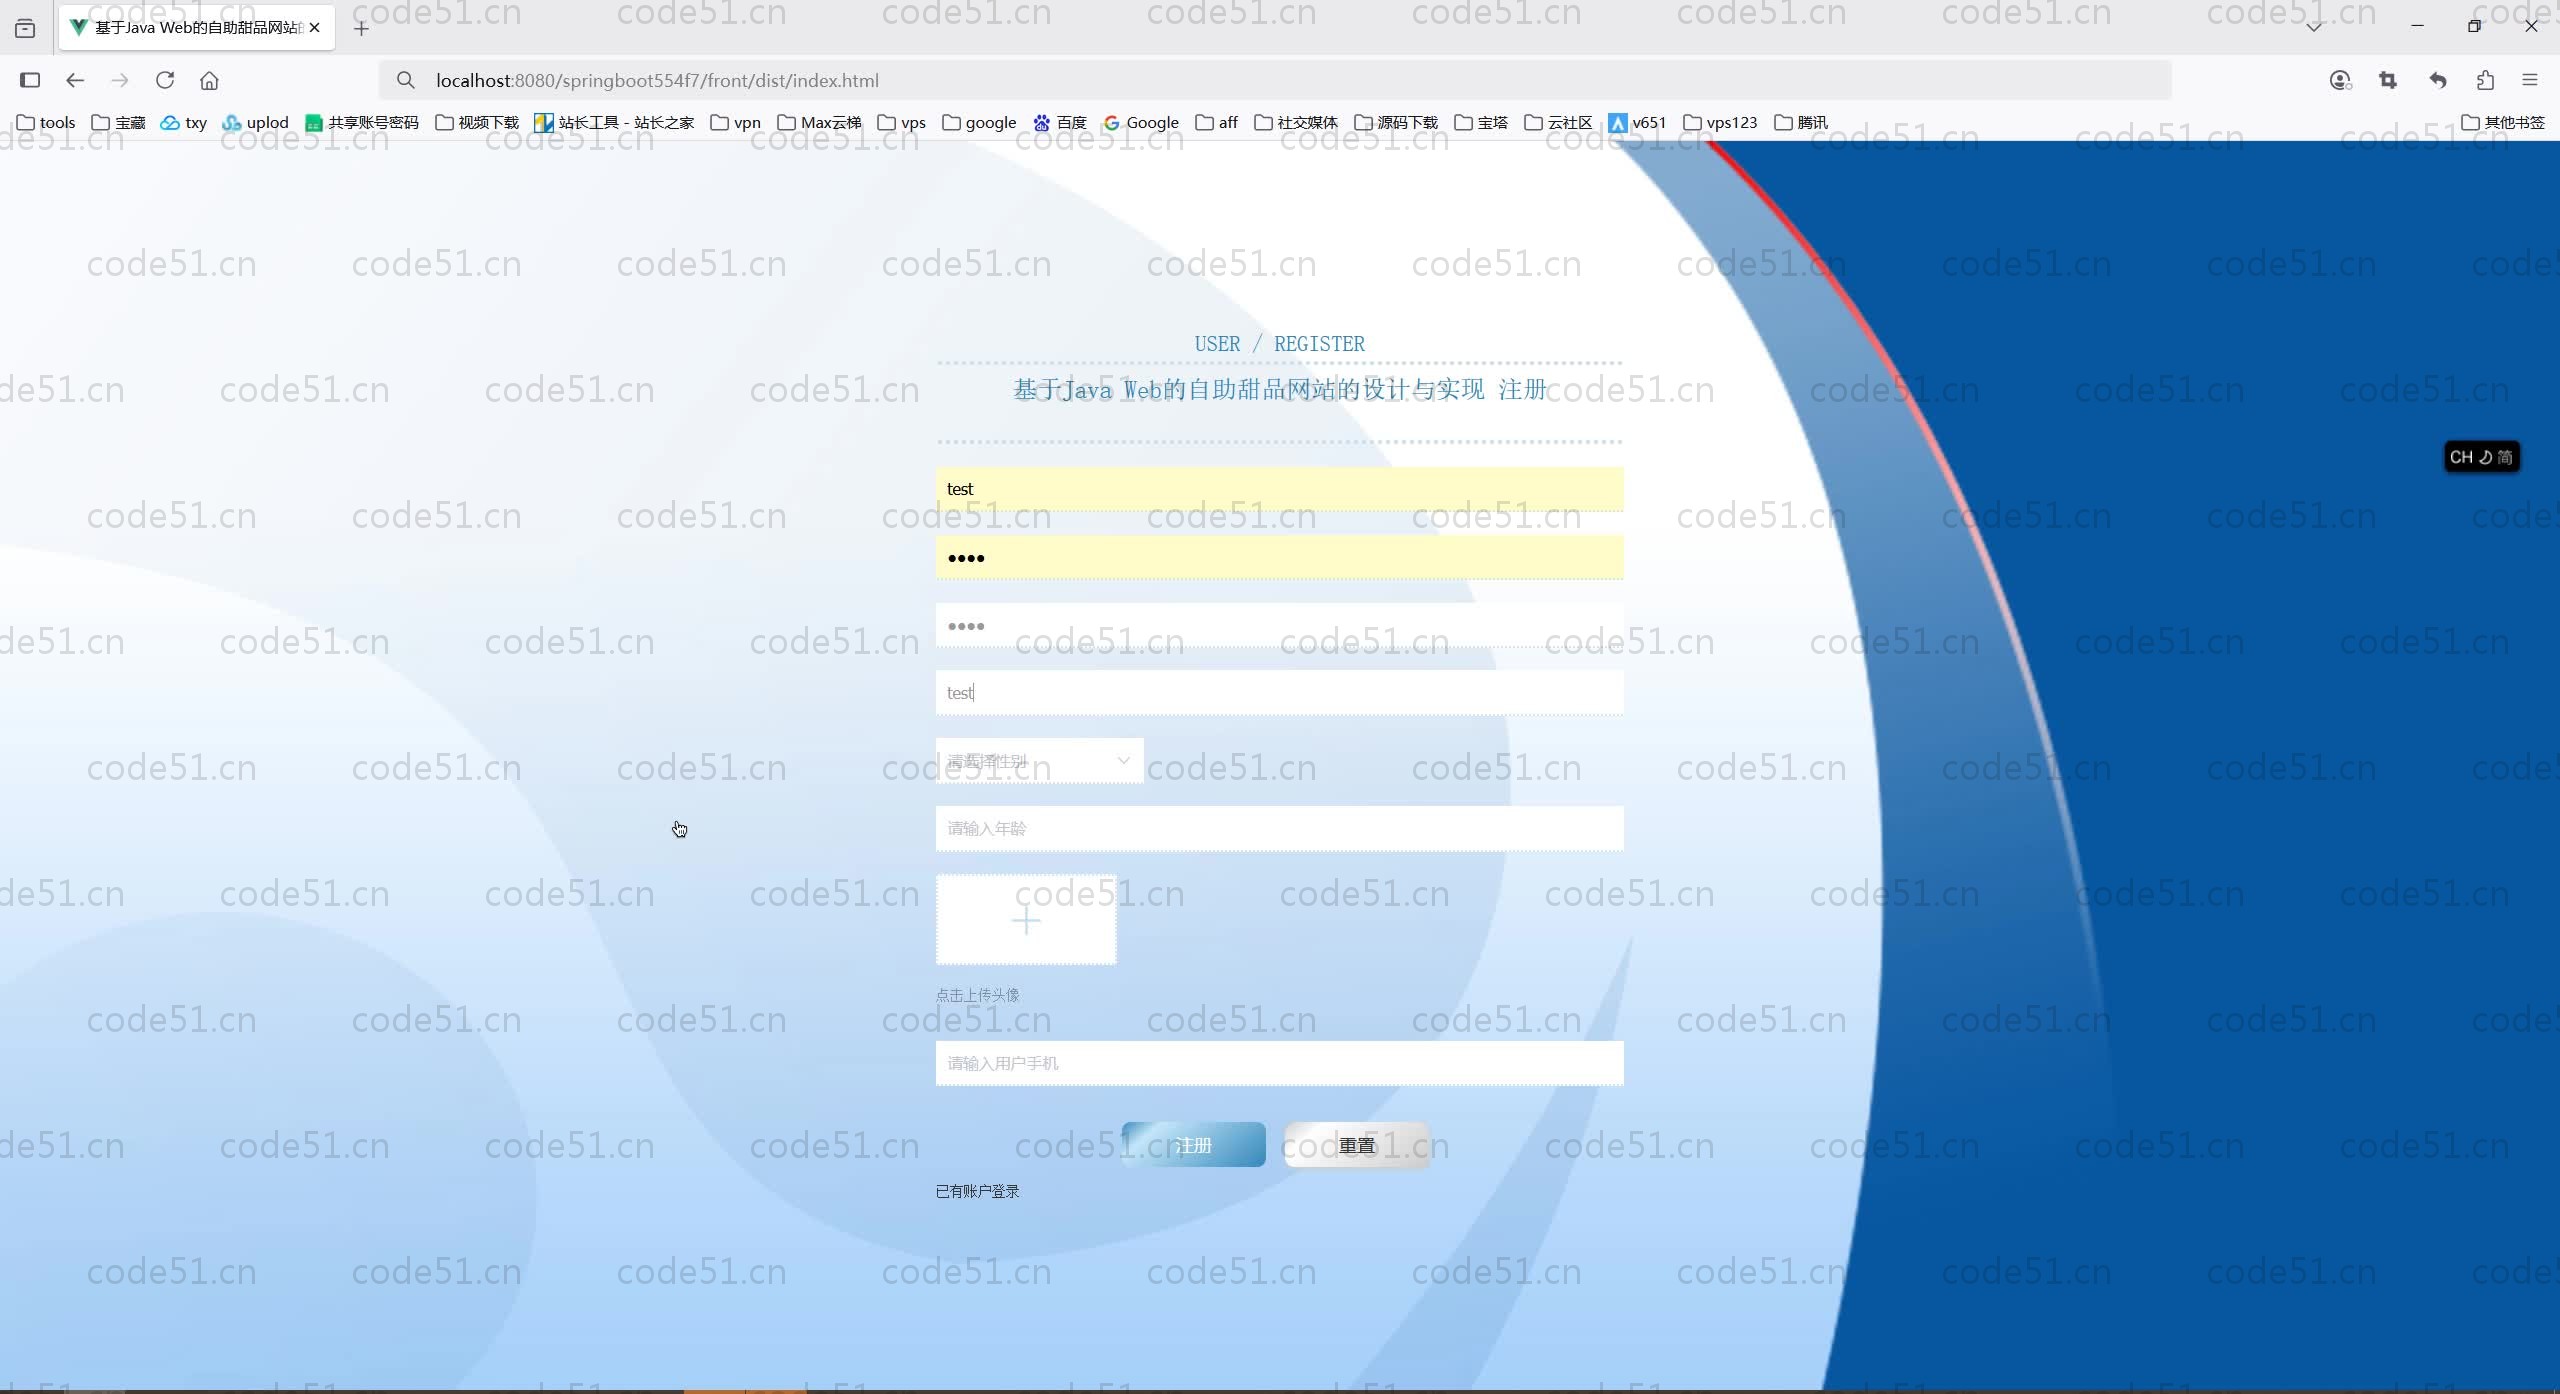Open the extensions puzzle icon
Image resolution: width=2560 pixels, height=1394 pixels.
(x=2485, y=80)
